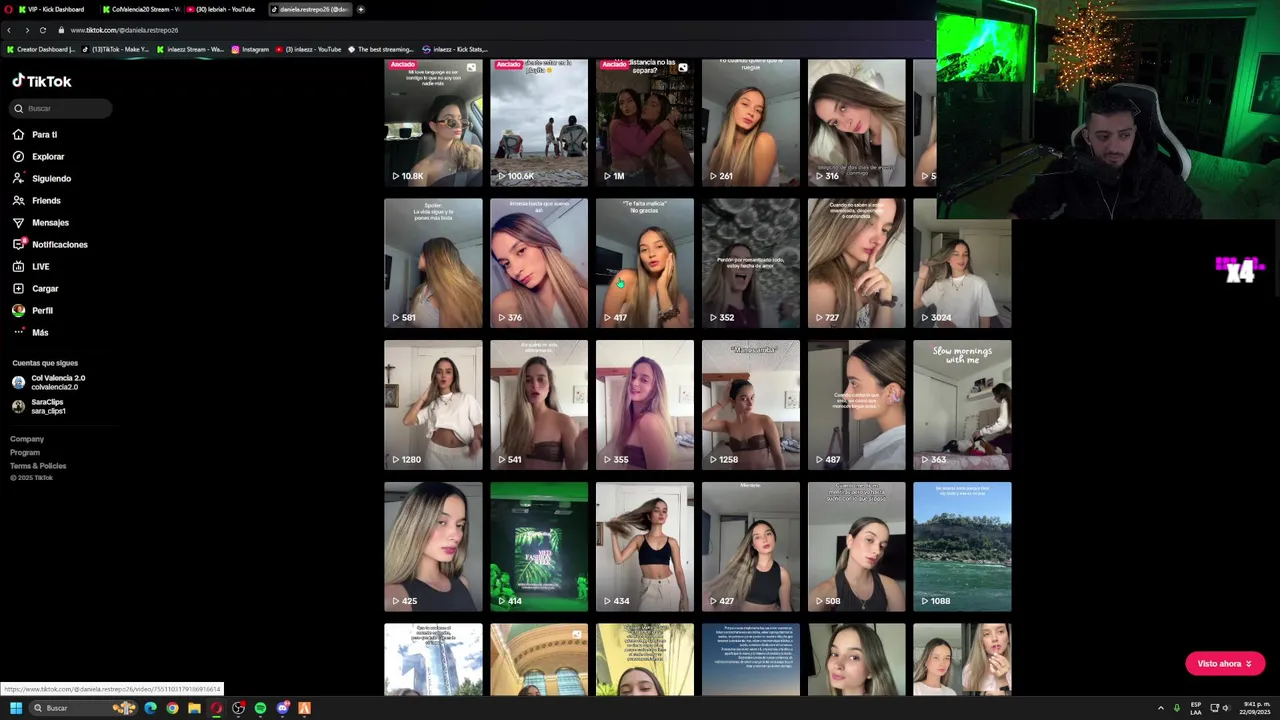Open the clock showing 9:41 p. m.
1280x720 pixels.
1257,708
